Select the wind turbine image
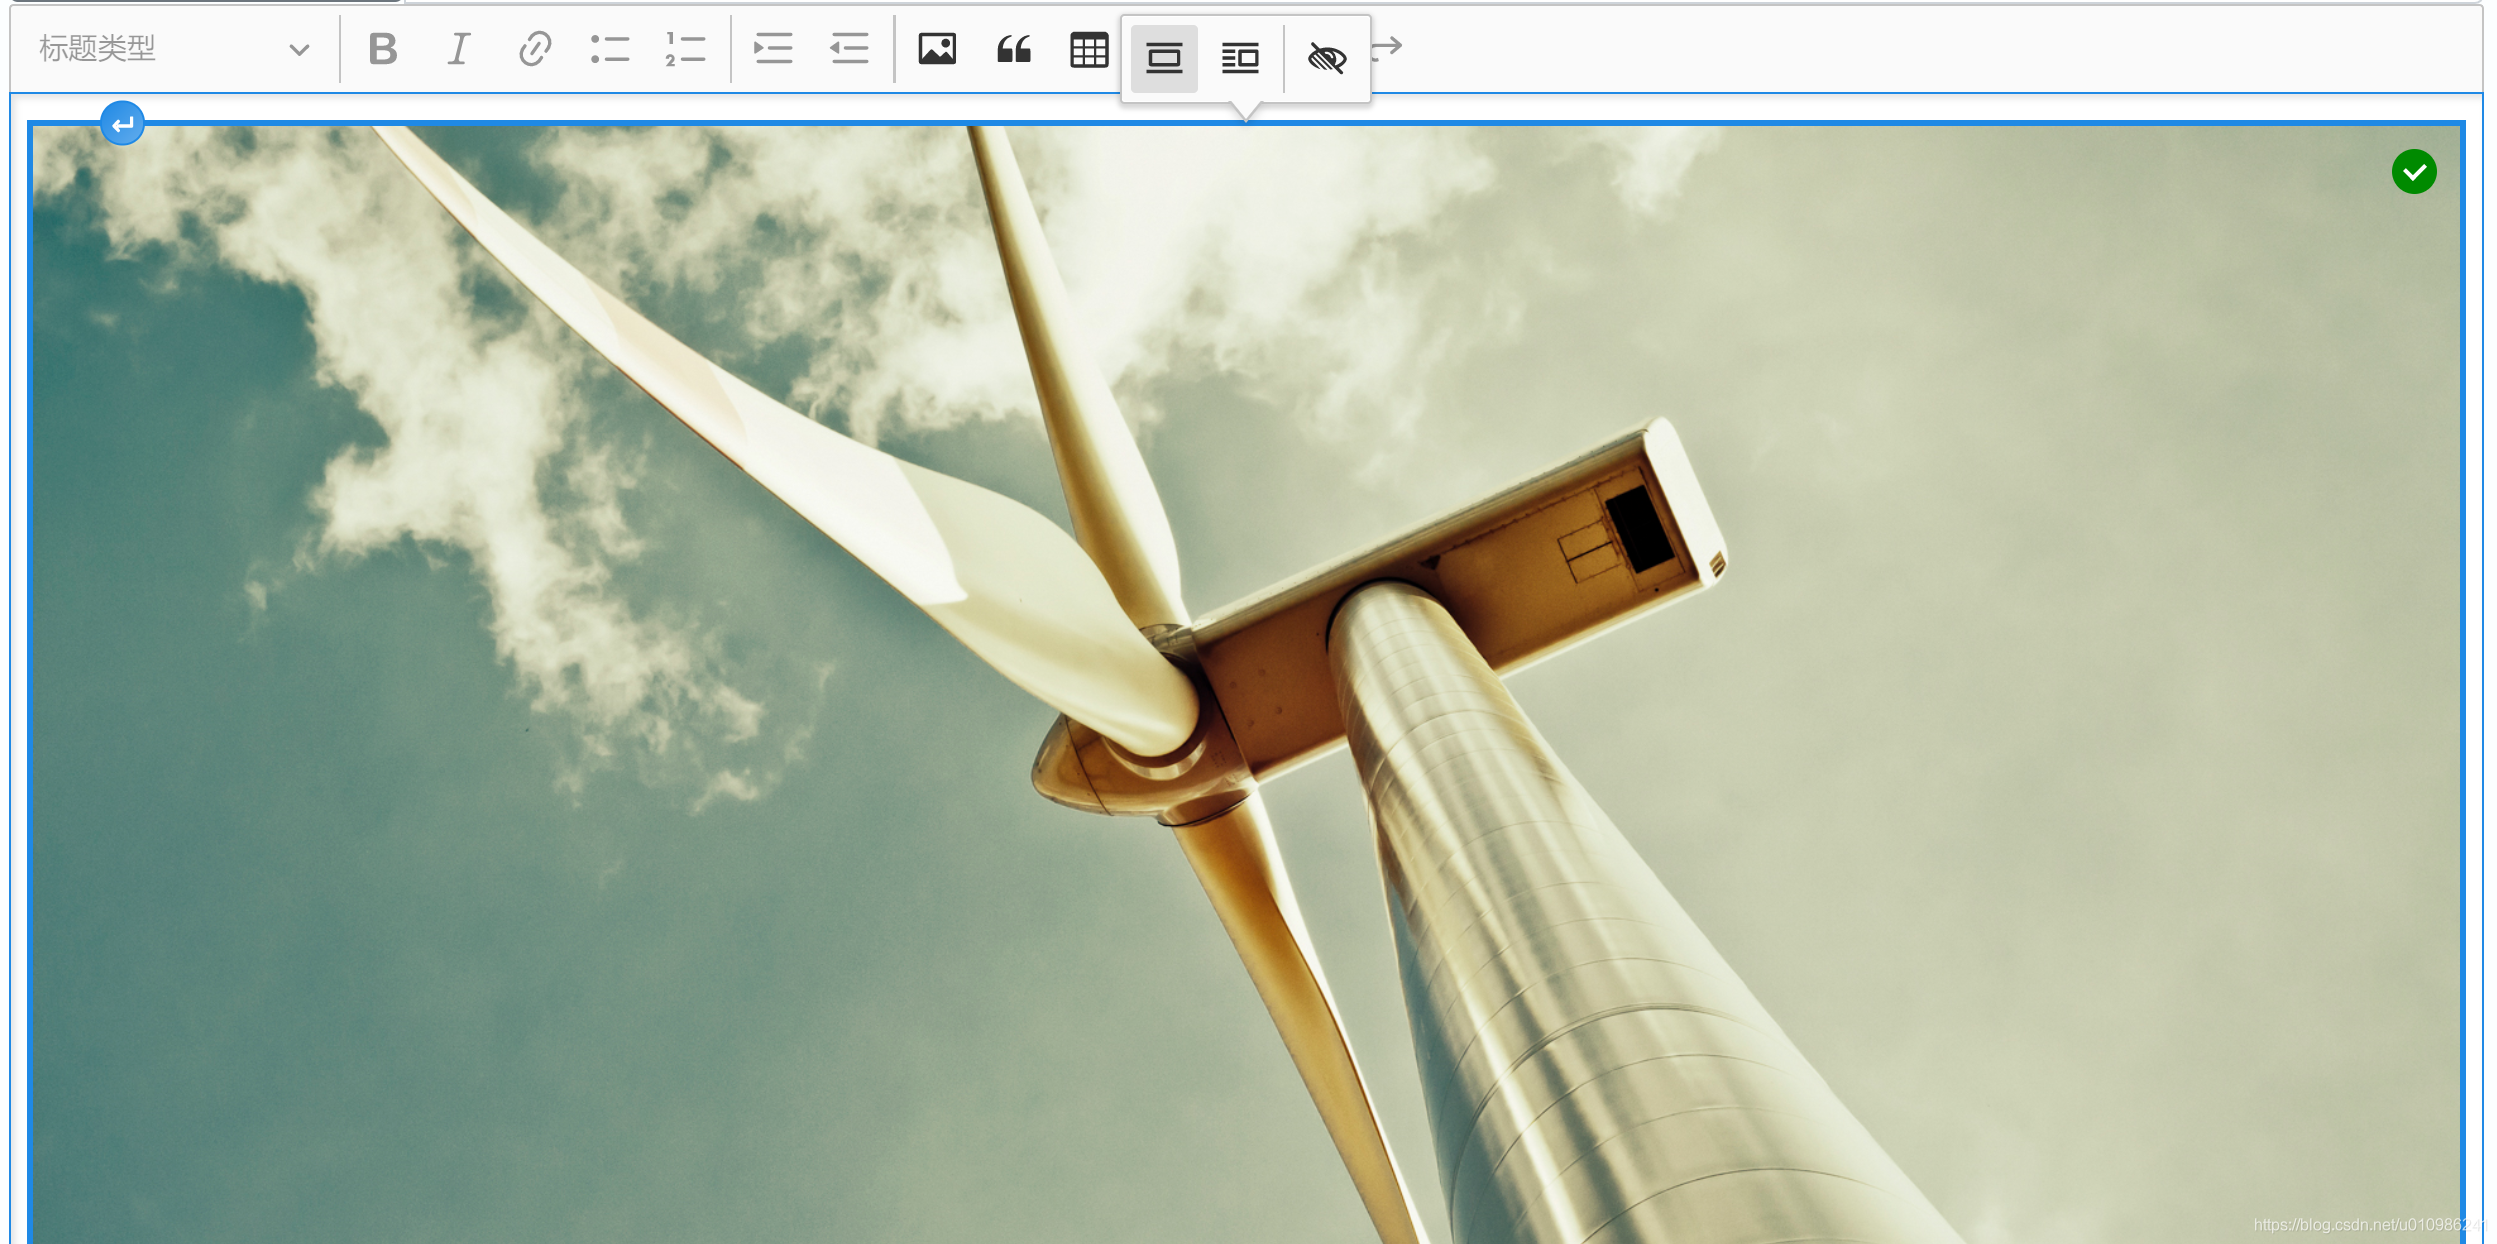 pos(1246,684)
